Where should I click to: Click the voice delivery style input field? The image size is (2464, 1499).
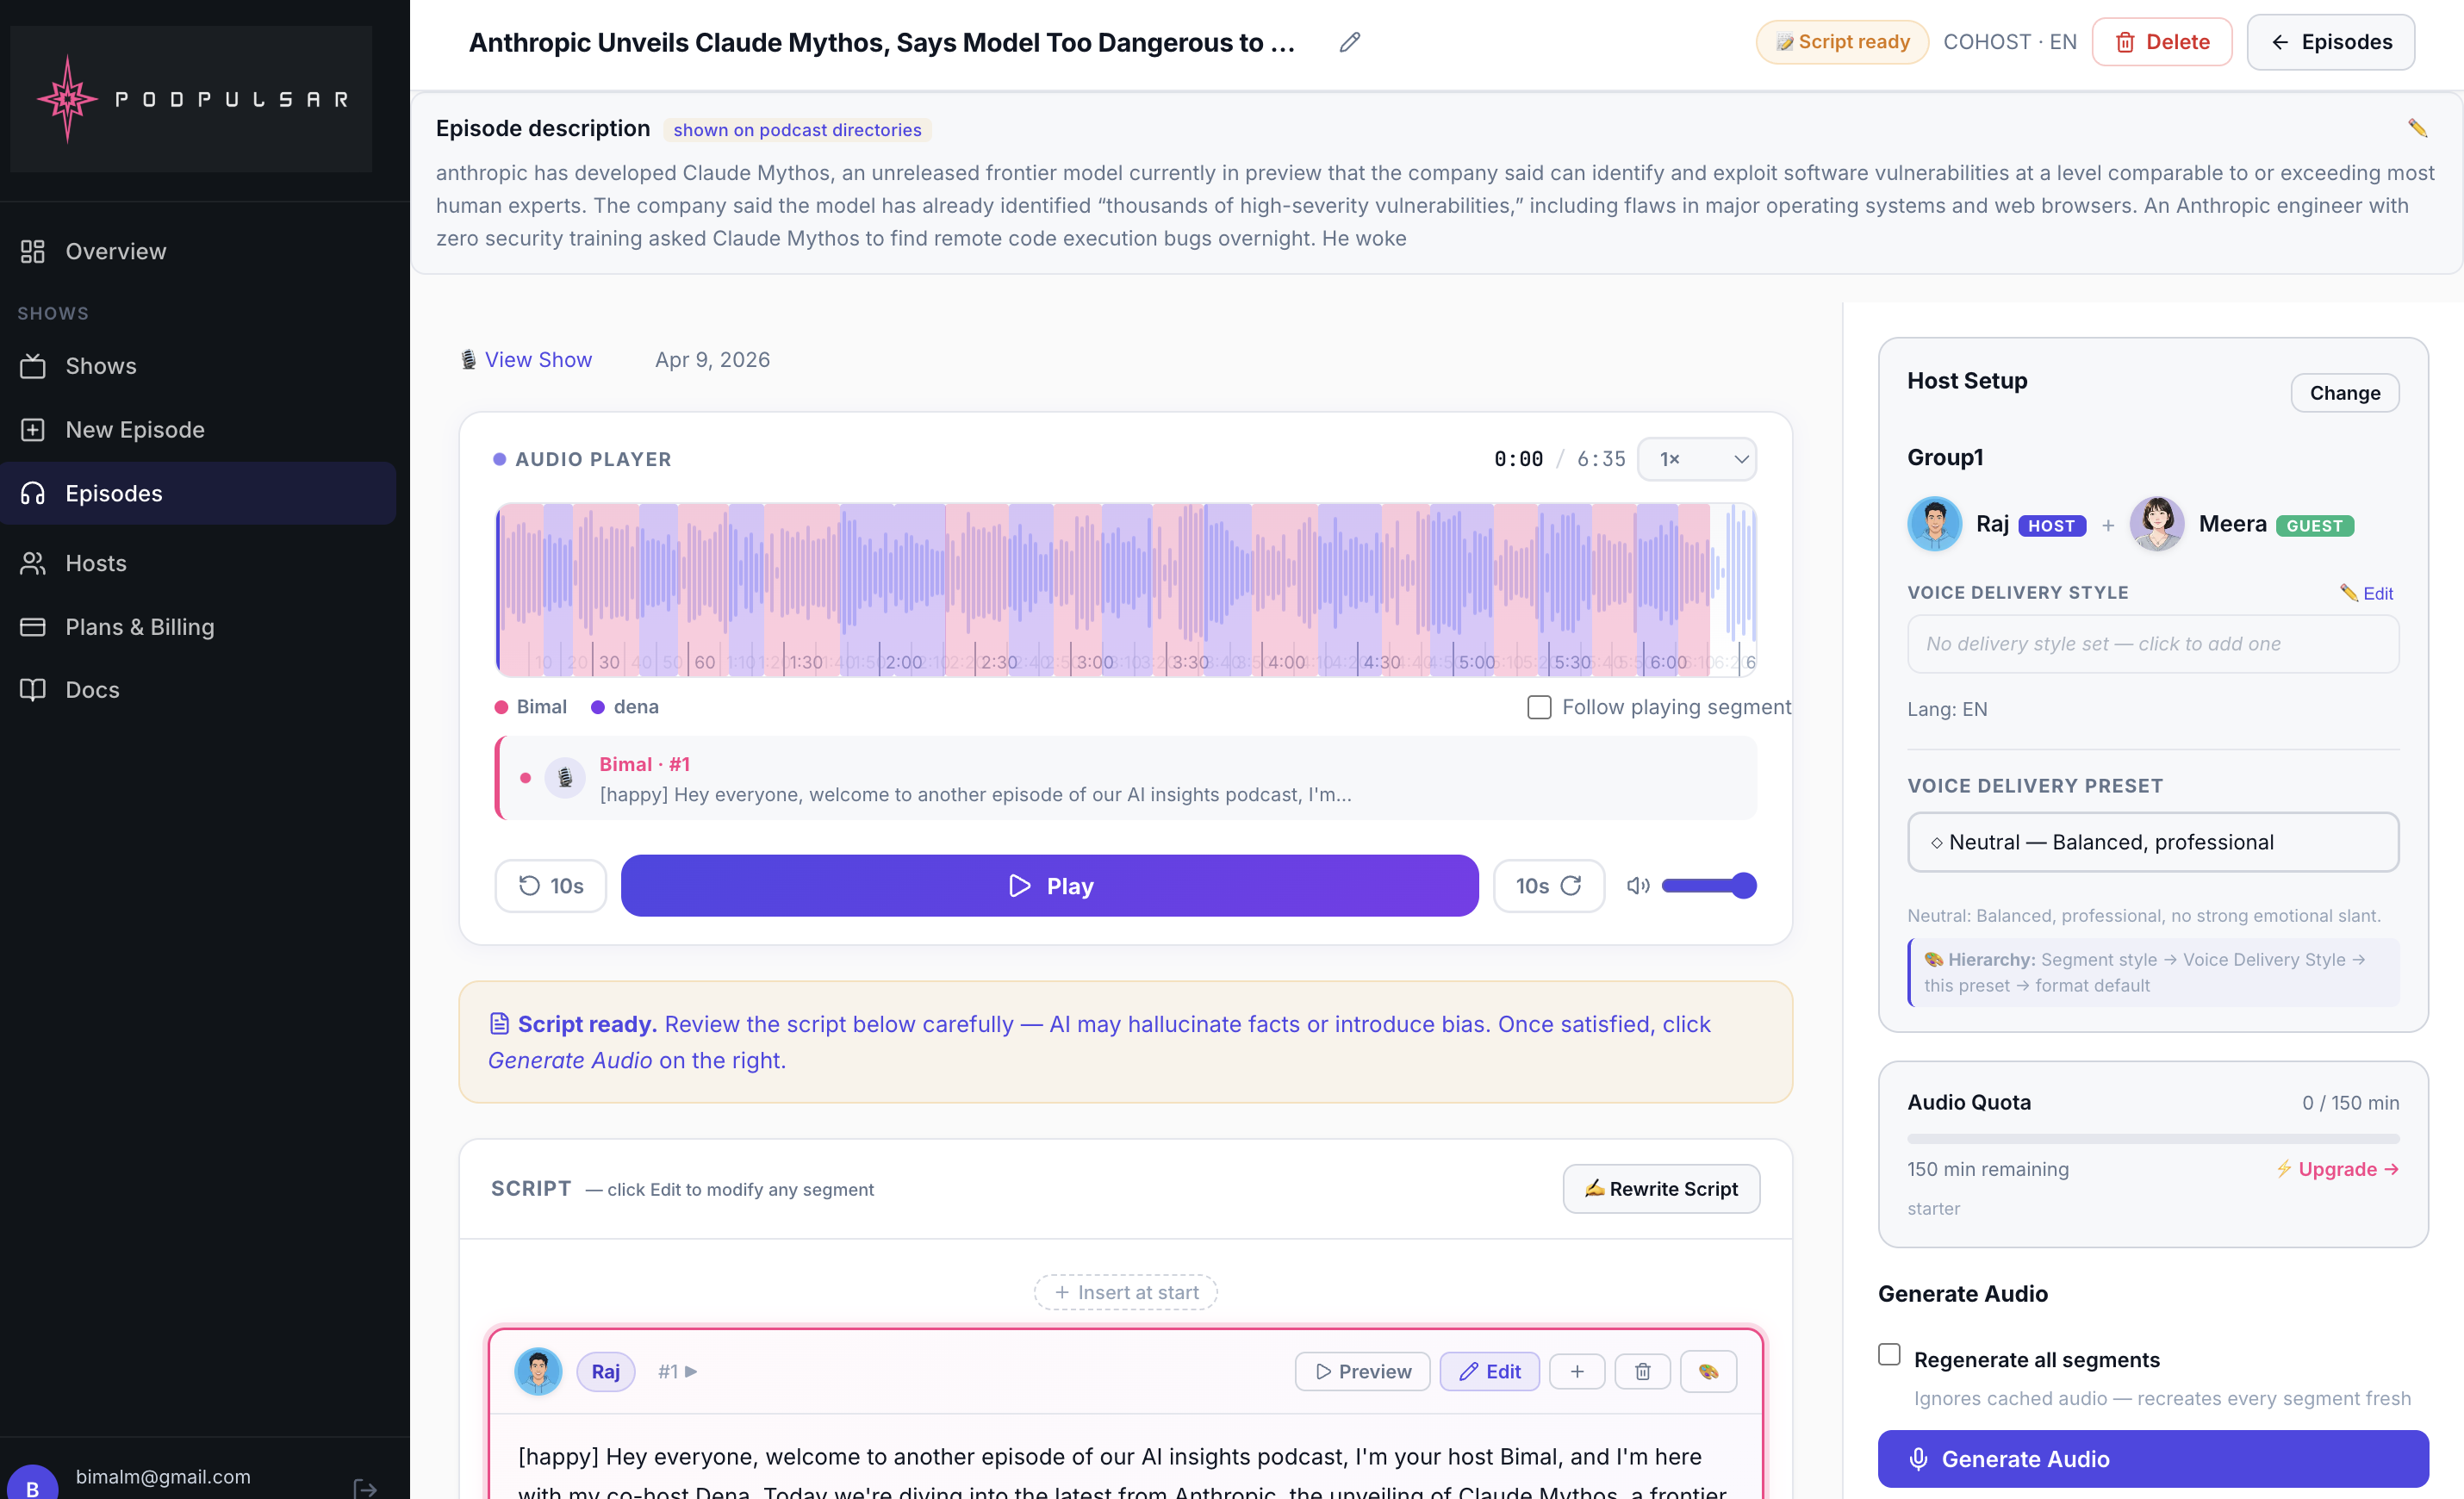(x=2153, y=644)
